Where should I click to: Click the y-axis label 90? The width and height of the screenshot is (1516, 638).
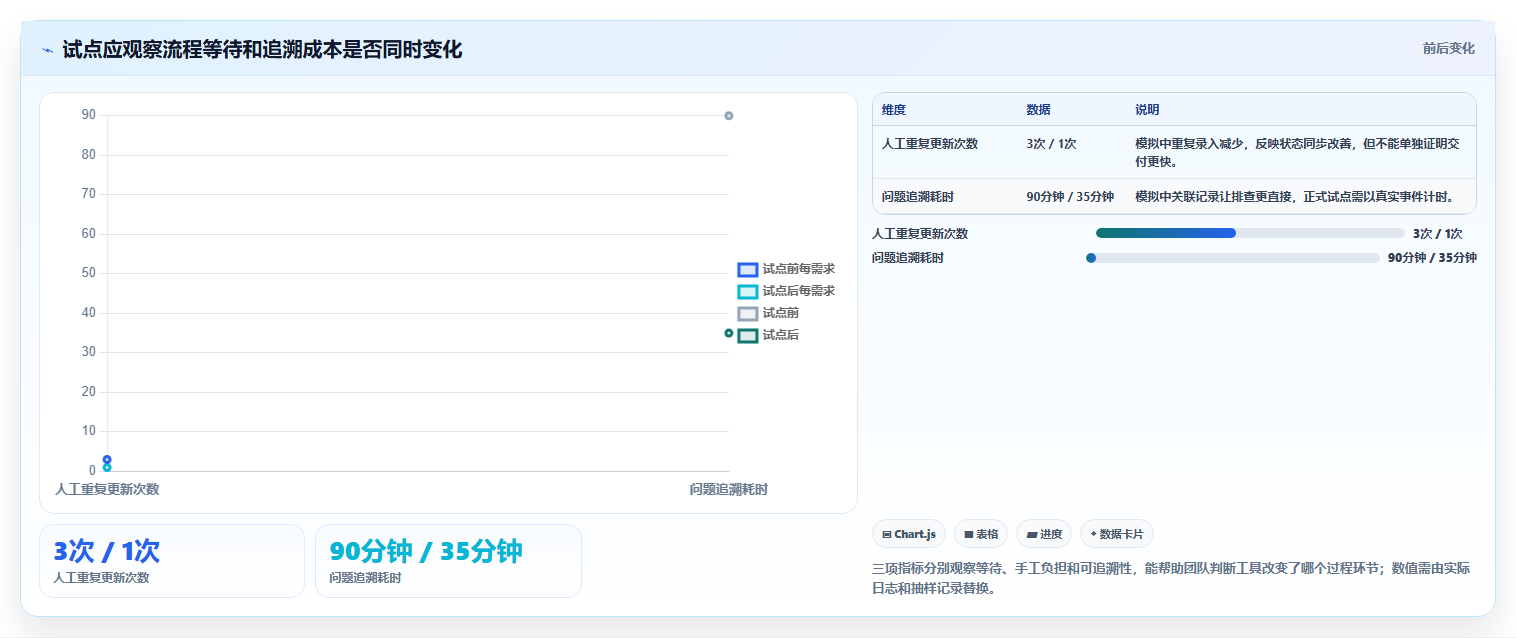point(89,115)
